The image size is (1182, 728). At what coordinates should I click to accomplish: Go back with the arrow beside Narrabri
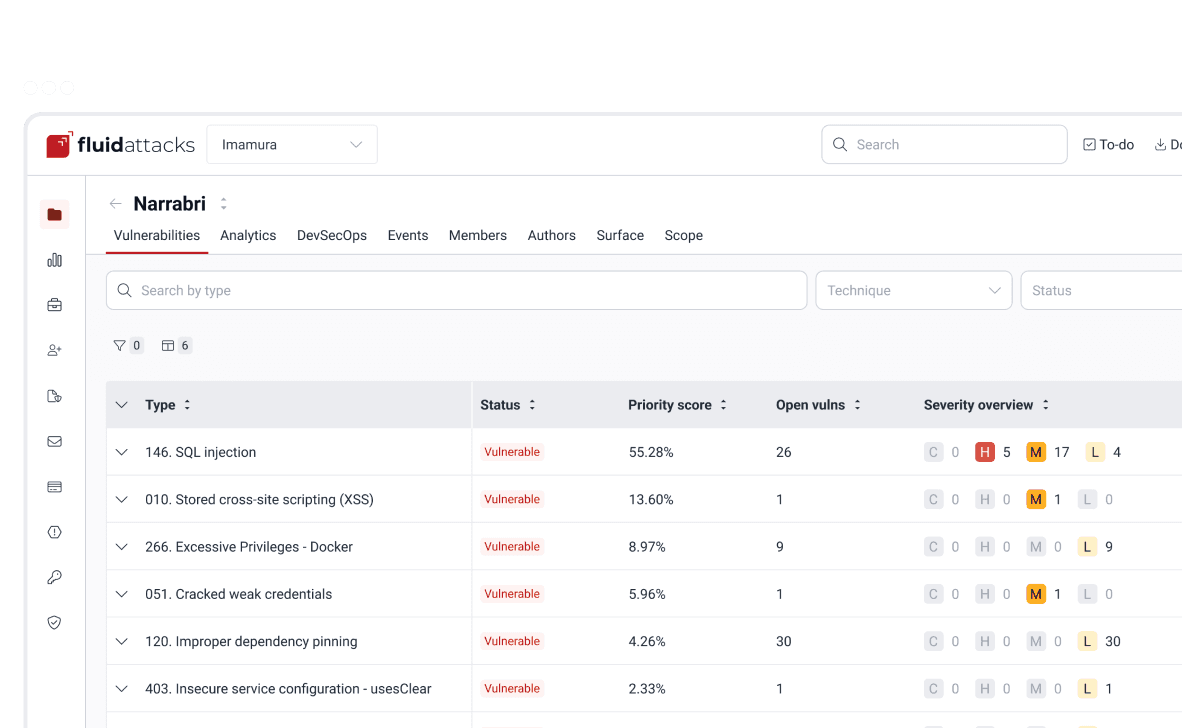(x=115, y=203)
